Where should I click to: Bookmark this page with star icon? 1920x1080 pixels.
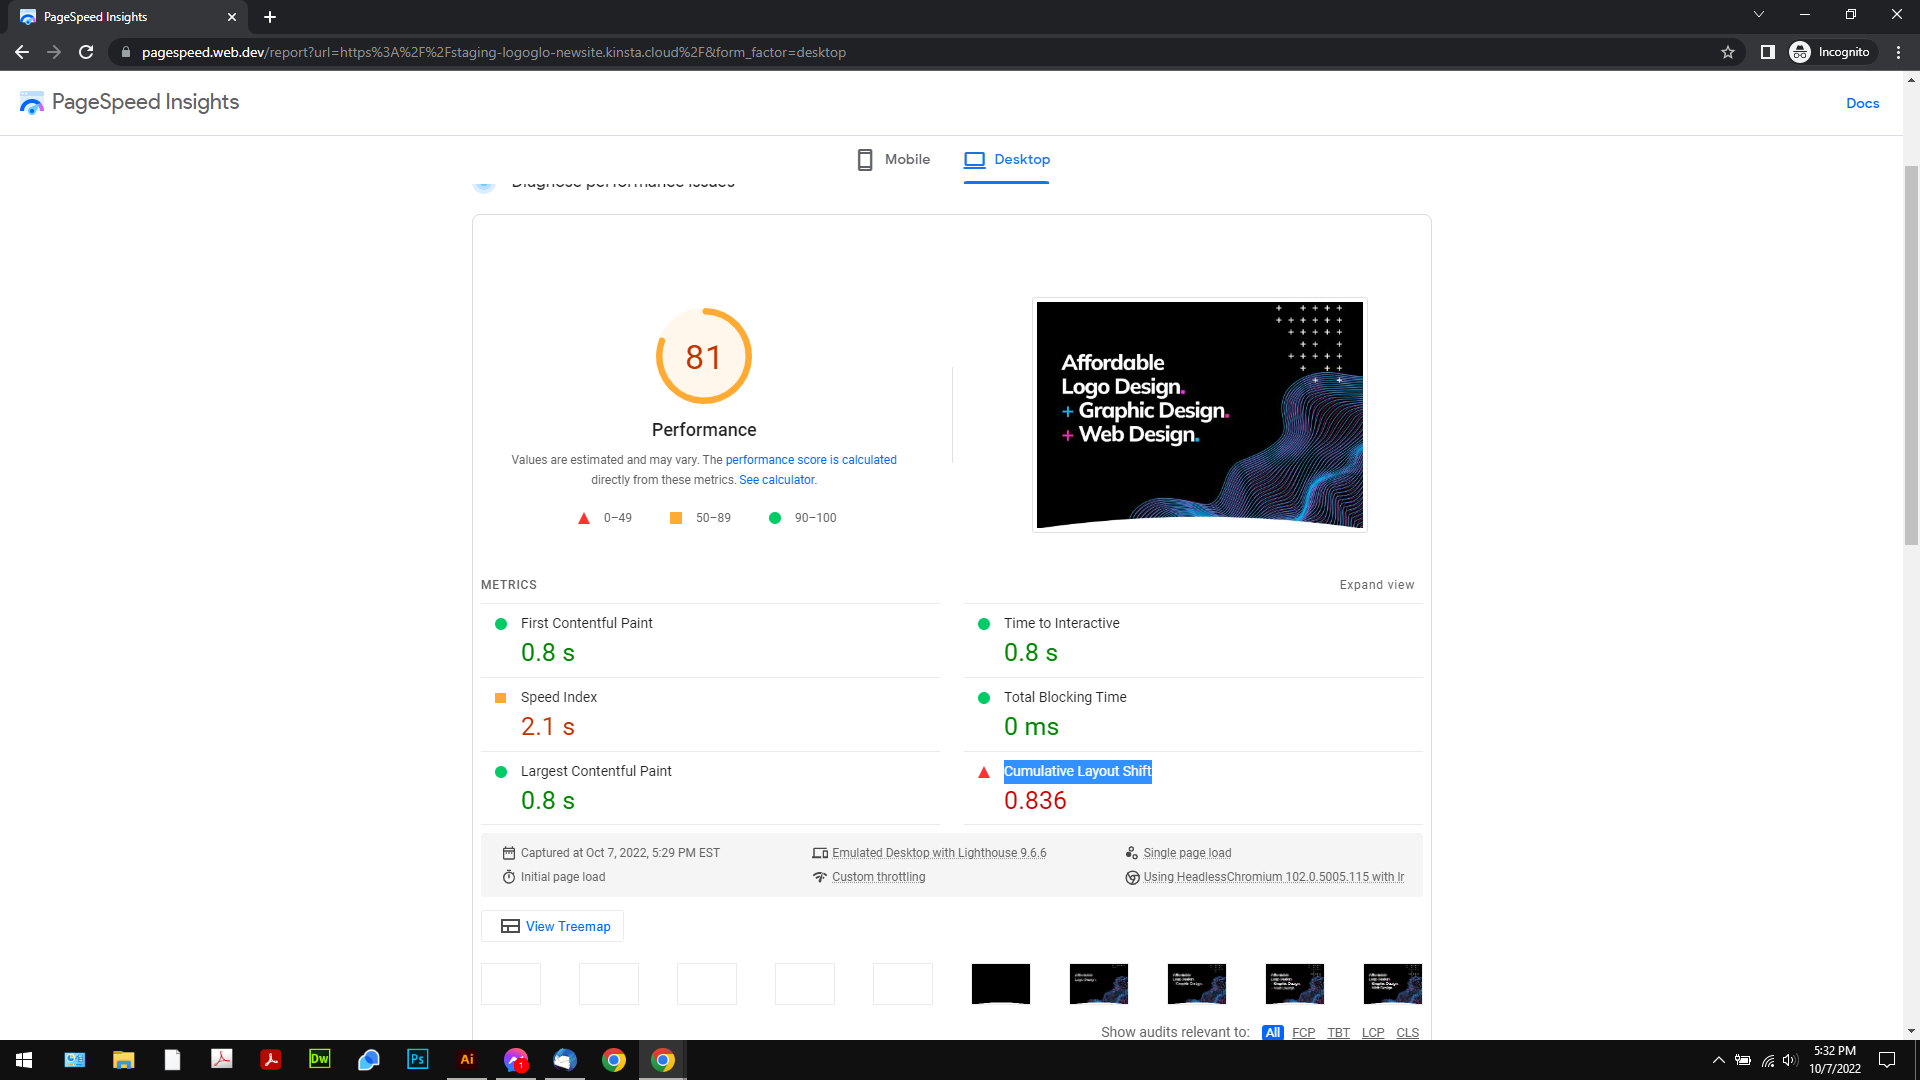tap(1728, 52)
